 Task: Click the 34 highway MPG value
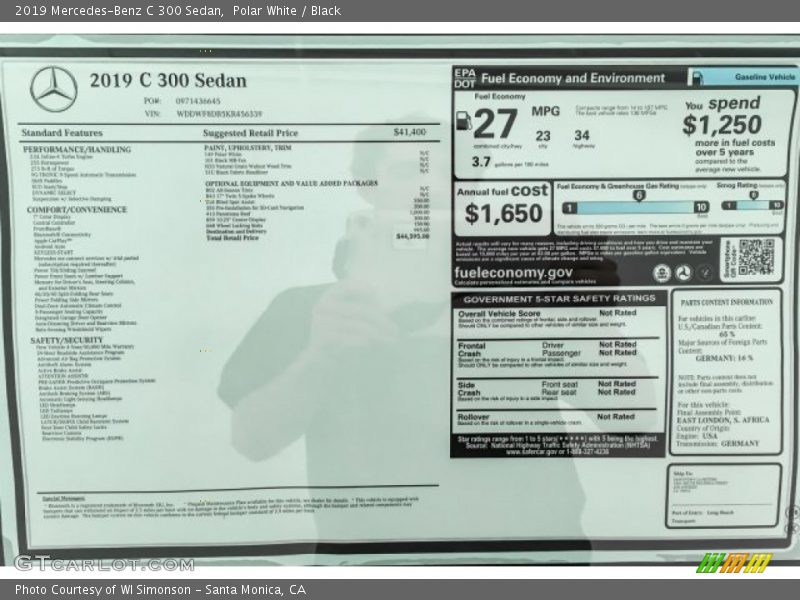(x=582, y=135)
